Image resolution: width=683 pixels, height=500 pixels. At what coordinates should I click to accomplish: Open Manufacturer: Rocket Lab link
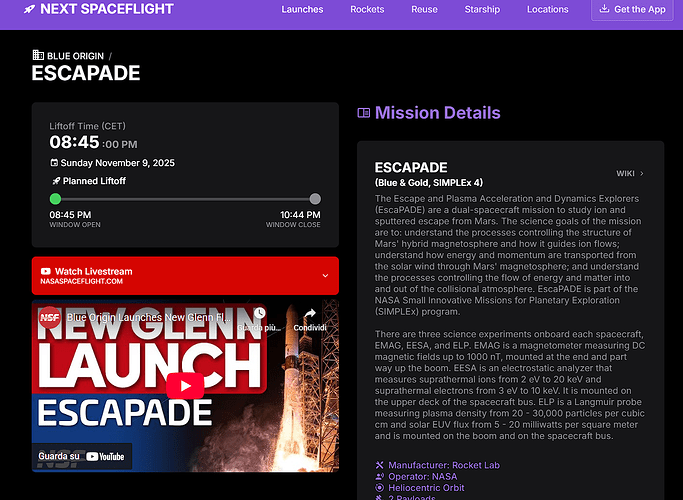click(444, 465)
